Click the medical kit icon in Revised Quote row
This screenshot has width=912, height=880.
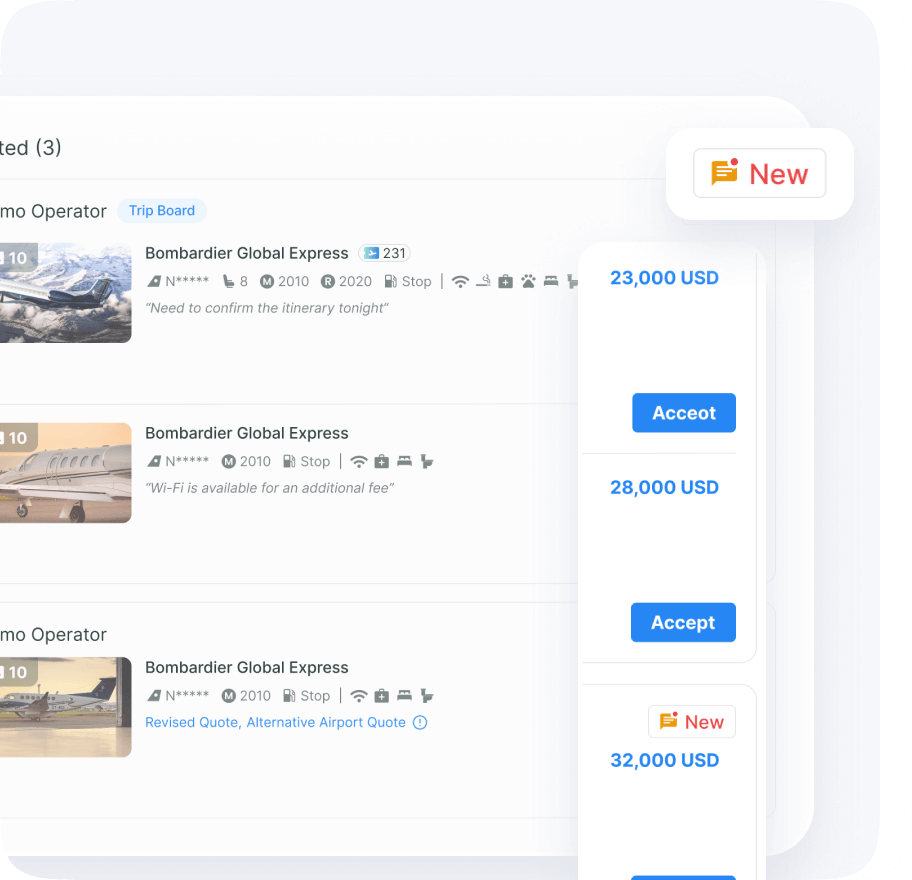(382, 696)
